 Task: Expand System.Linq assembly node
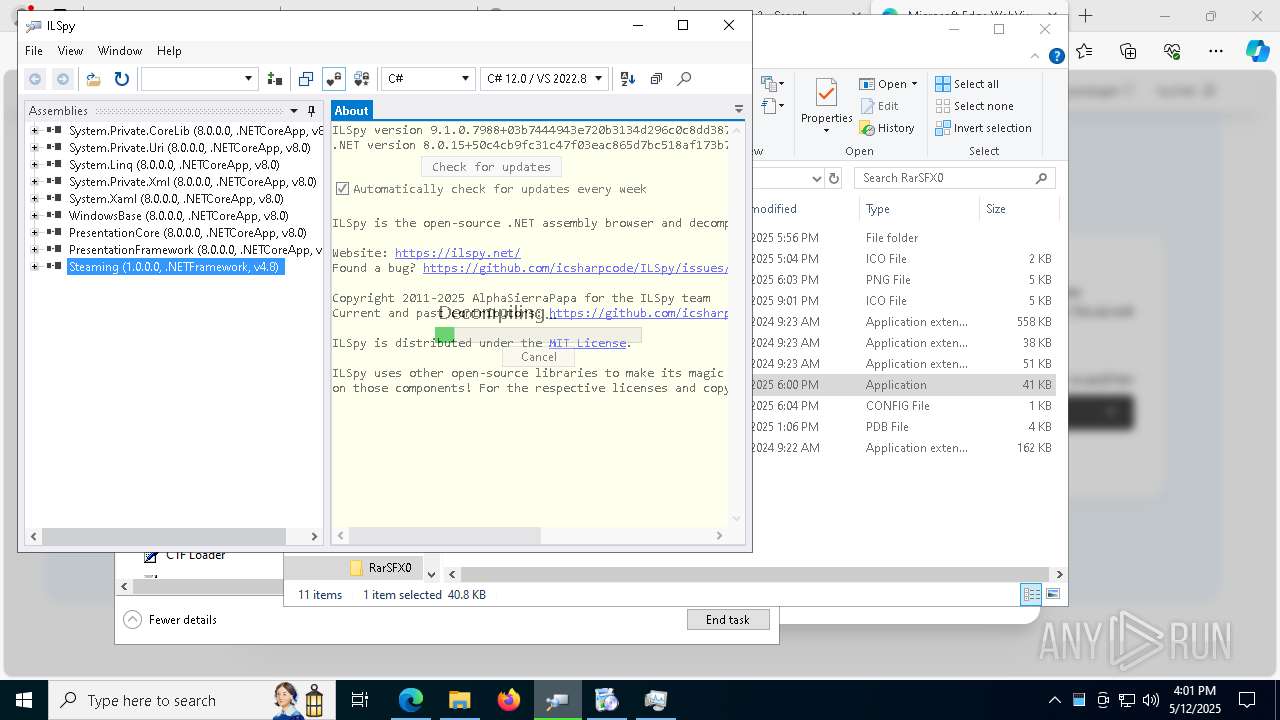point(35,165)
